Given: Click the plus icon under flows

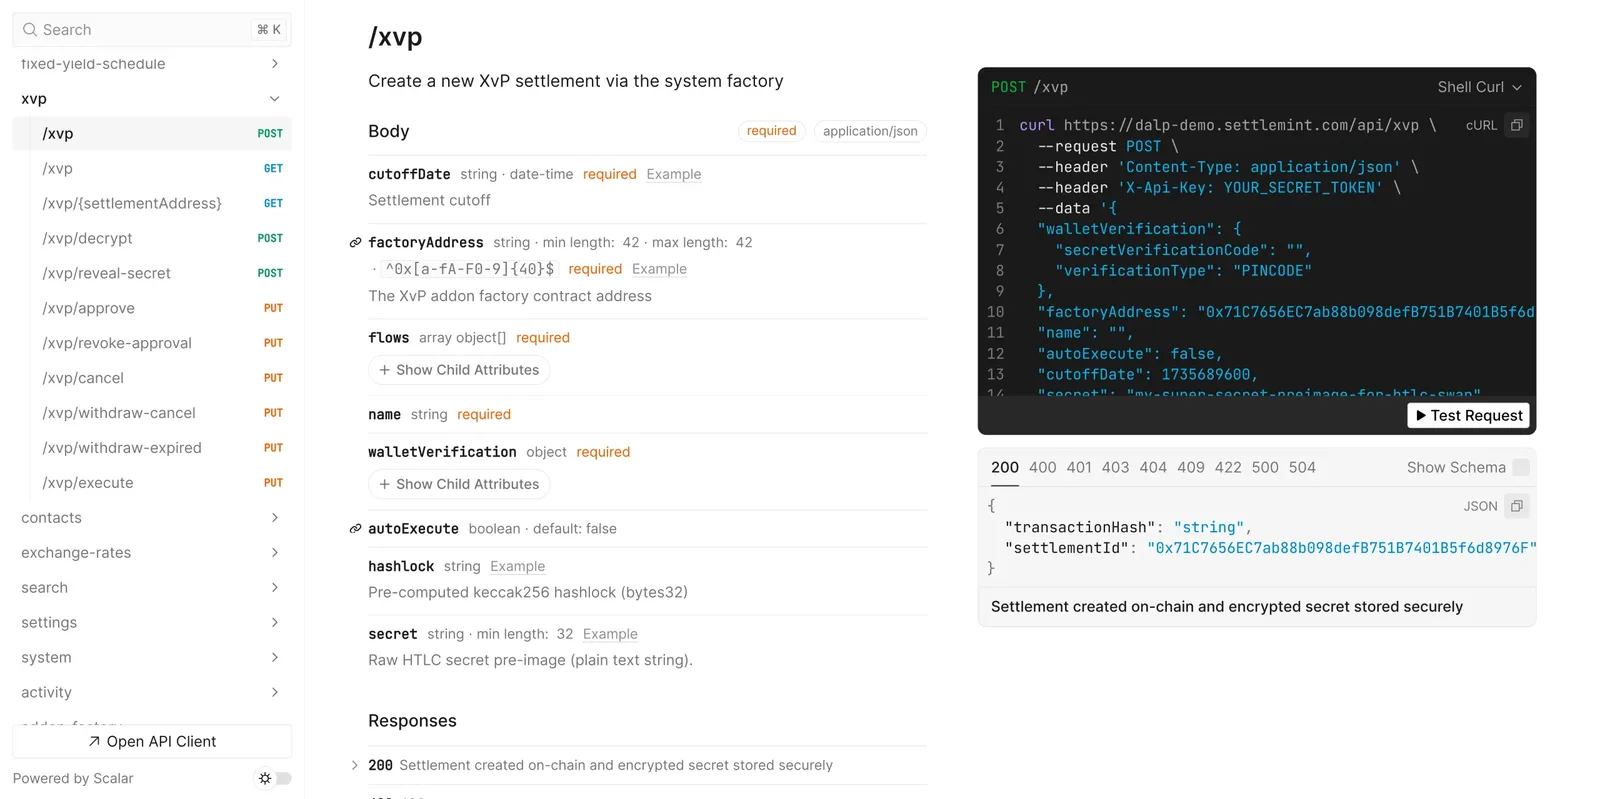Looking at the screenshot, I should (384, 370).
